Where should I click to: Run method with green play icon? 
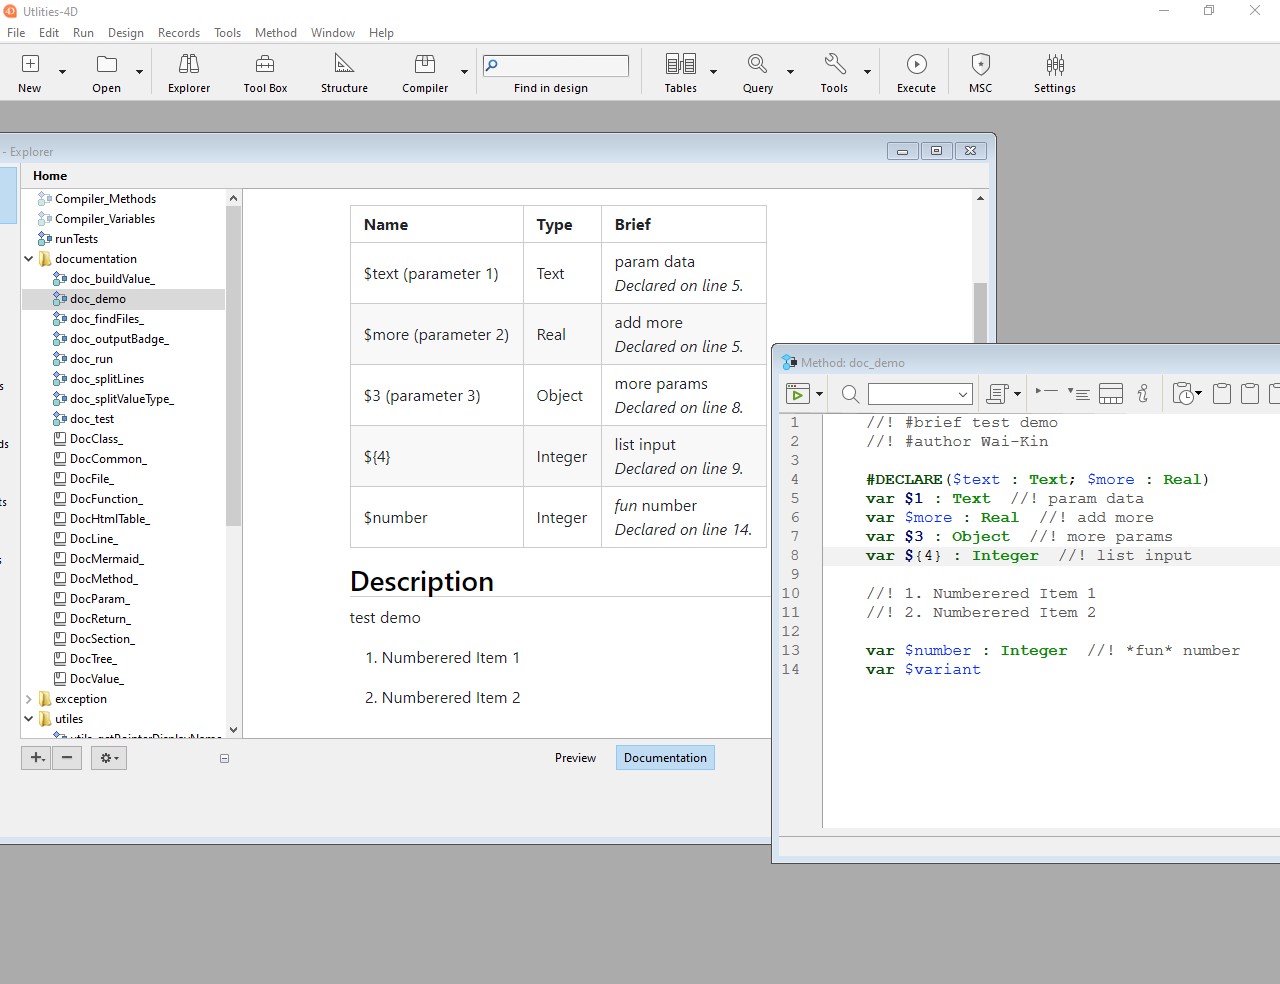[x=797, y=394]
